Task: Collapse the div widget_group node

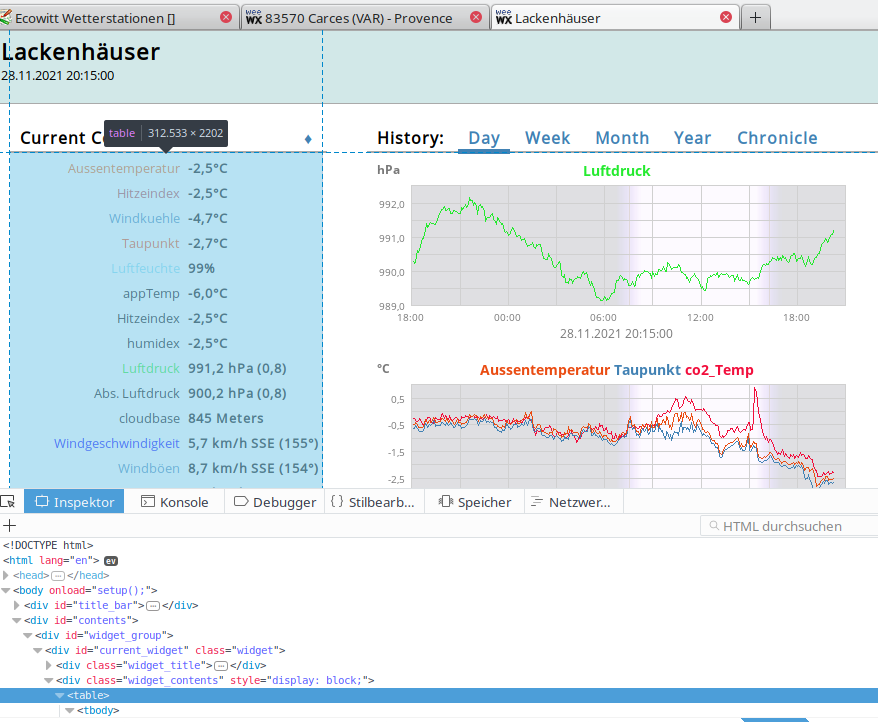Action: 28,635
